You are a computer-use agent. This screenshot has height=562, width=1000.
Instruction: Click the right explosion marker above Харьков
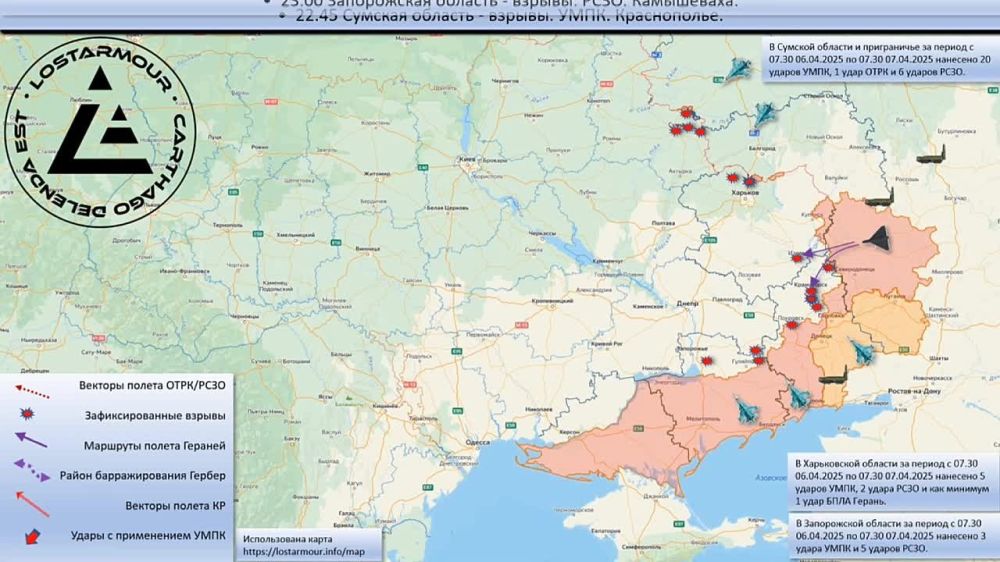tap(750, 181)
